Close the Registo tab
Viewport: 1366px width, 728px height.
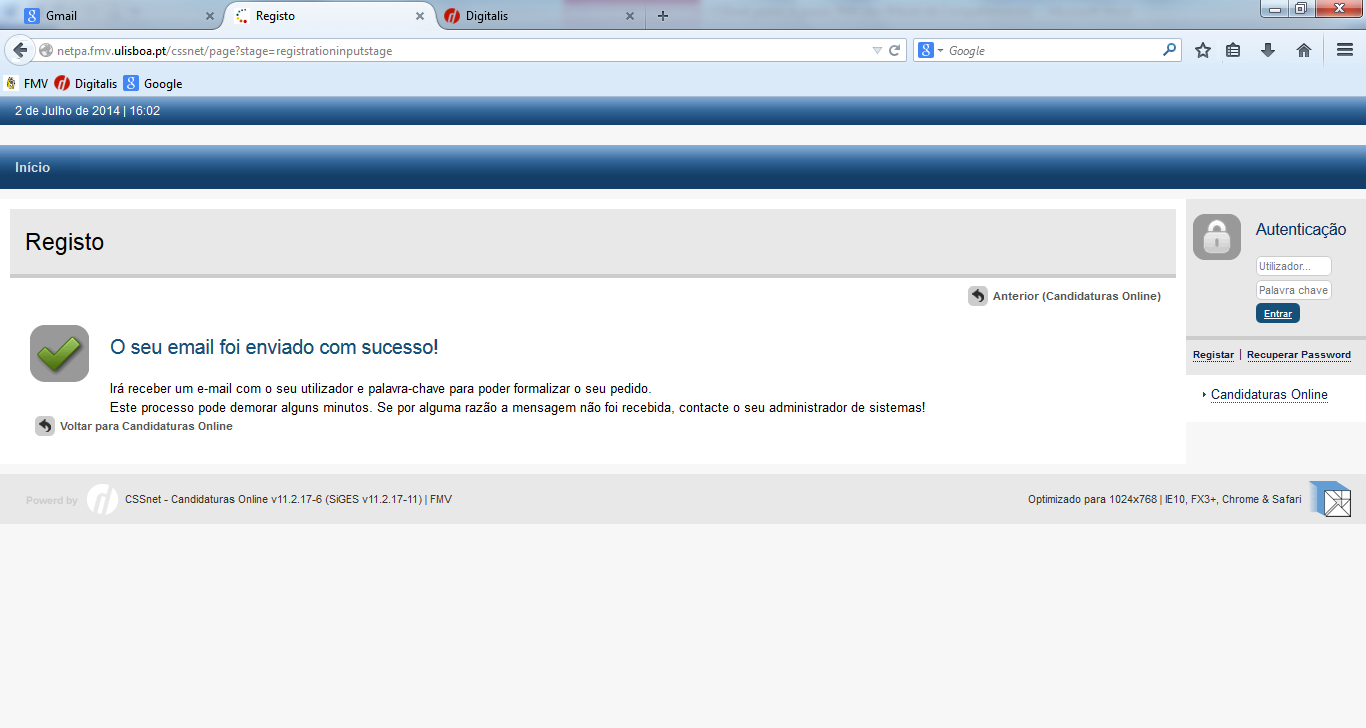click(x=420, y=16)
